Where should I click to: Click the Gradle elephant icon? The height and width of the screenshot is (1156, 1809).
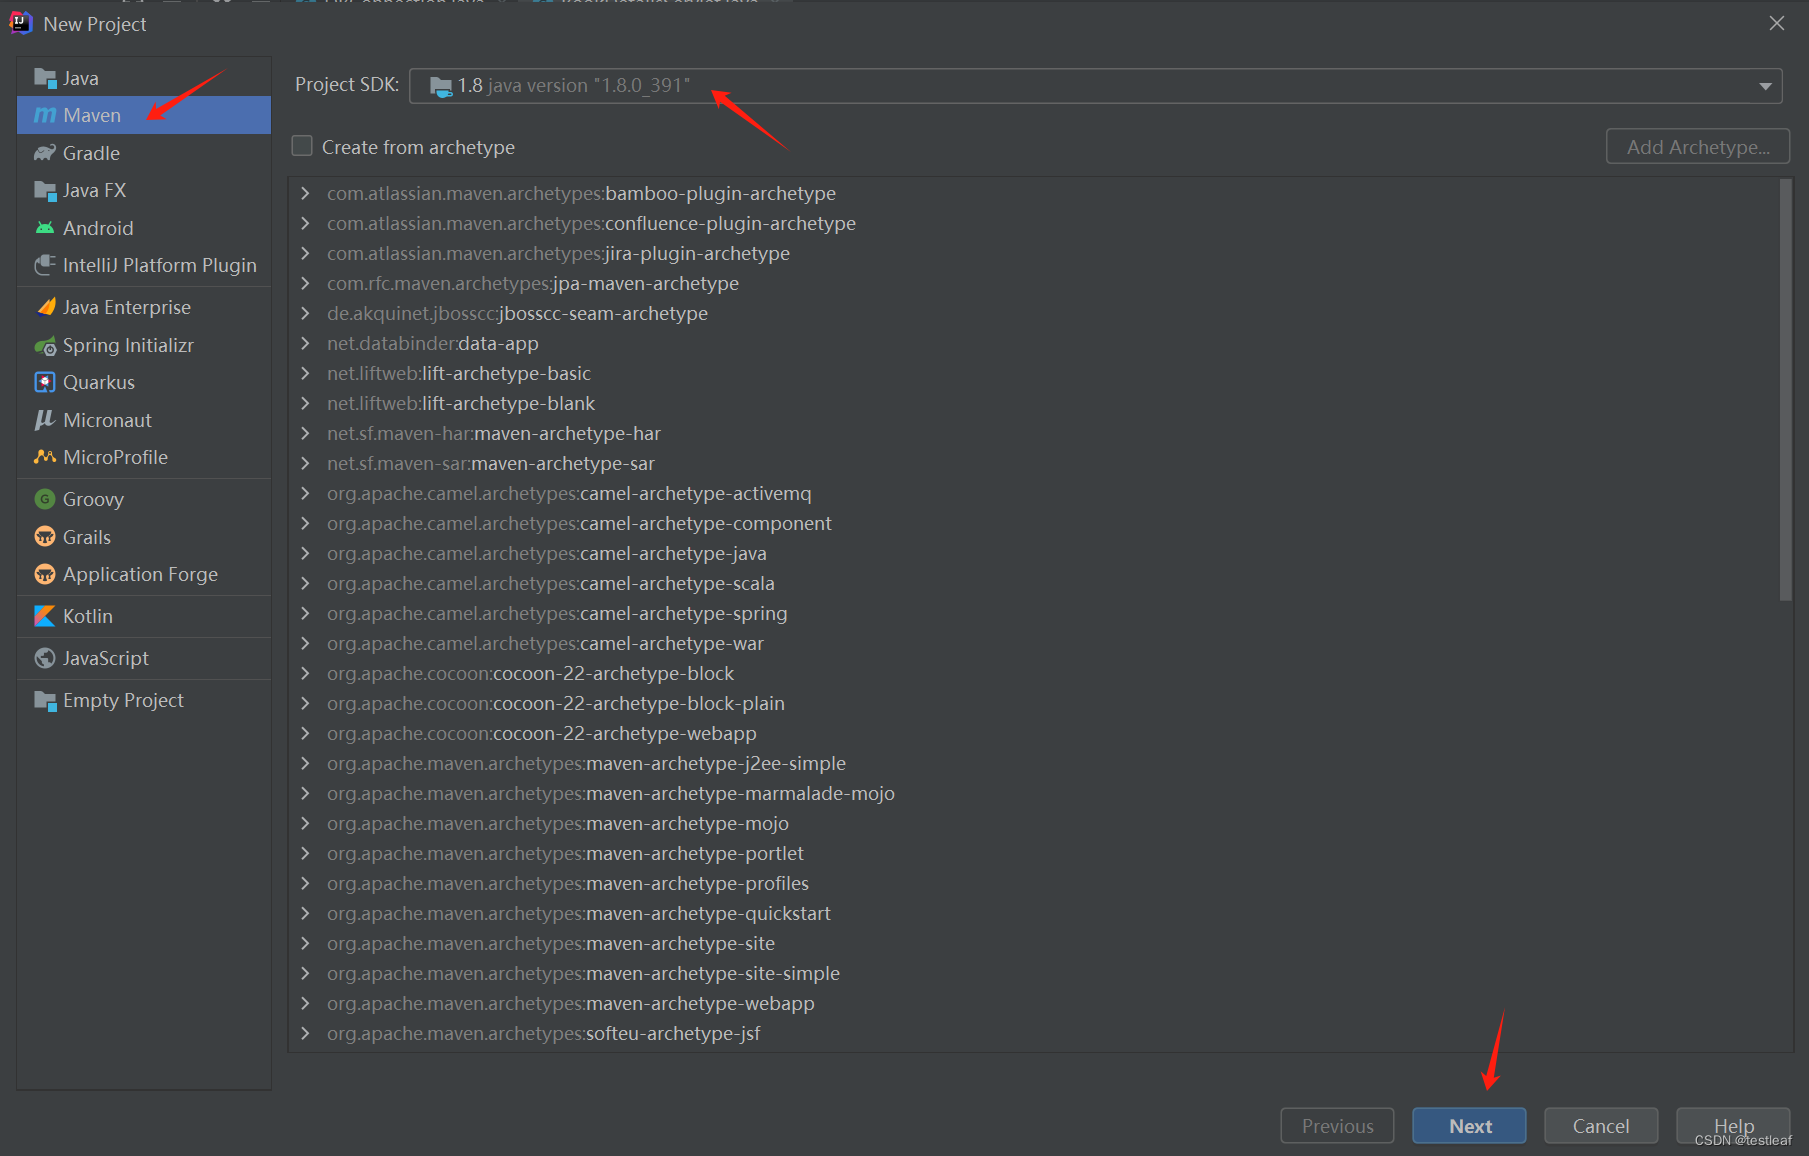point(45,153)
